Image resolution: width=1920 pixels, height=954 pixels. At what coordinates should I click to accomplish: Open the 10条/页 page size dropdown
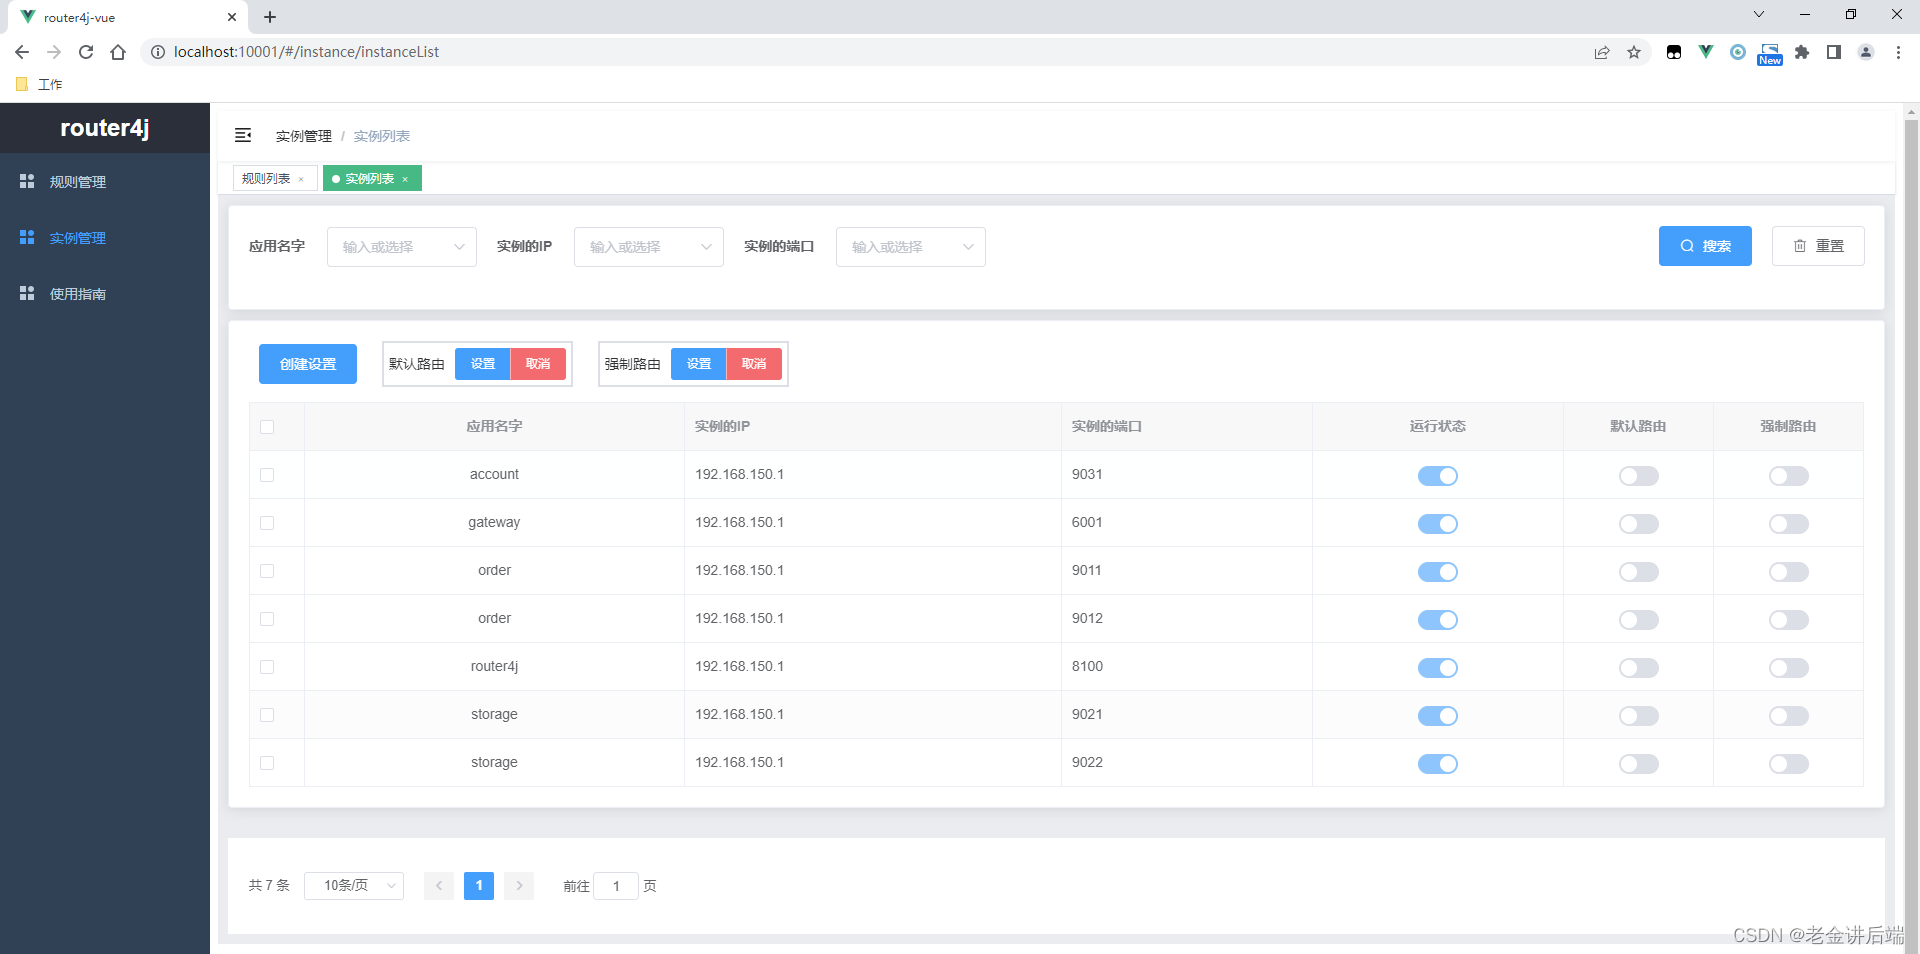[x=354, y=886]
